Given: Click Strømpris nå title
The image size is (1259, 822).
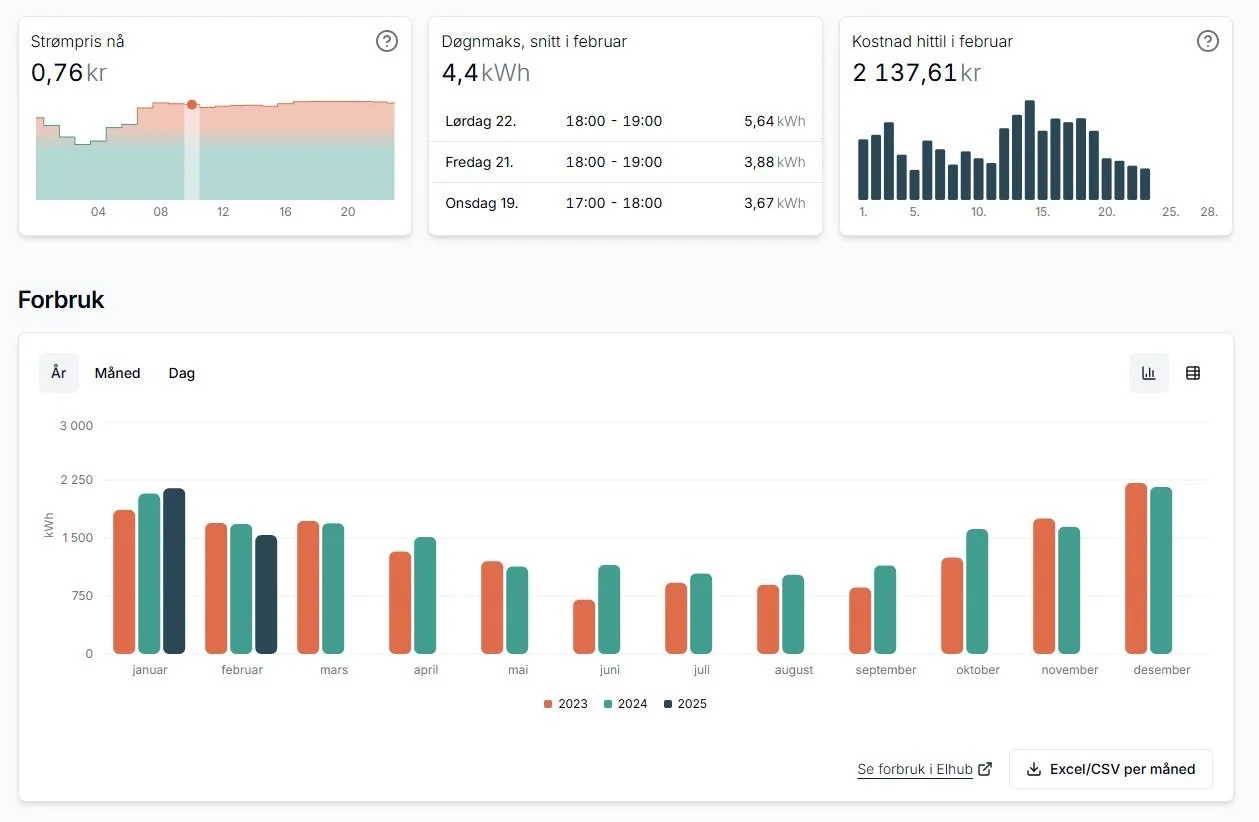Looking at the screenshot, I should (78, 41).
